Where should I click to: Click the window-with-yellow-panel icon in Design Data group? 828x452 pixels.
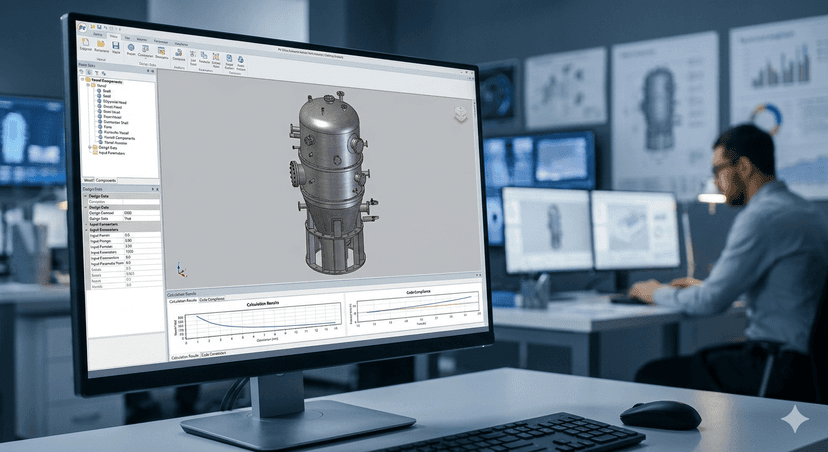161,51
